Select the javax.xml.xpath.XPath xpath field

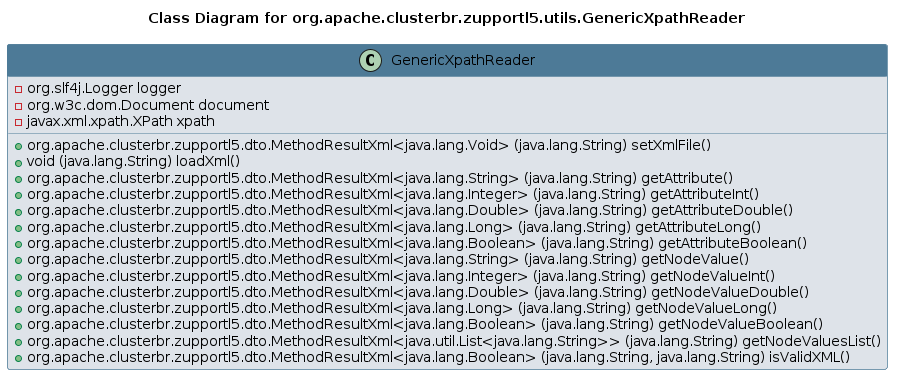tap(121, 122)
